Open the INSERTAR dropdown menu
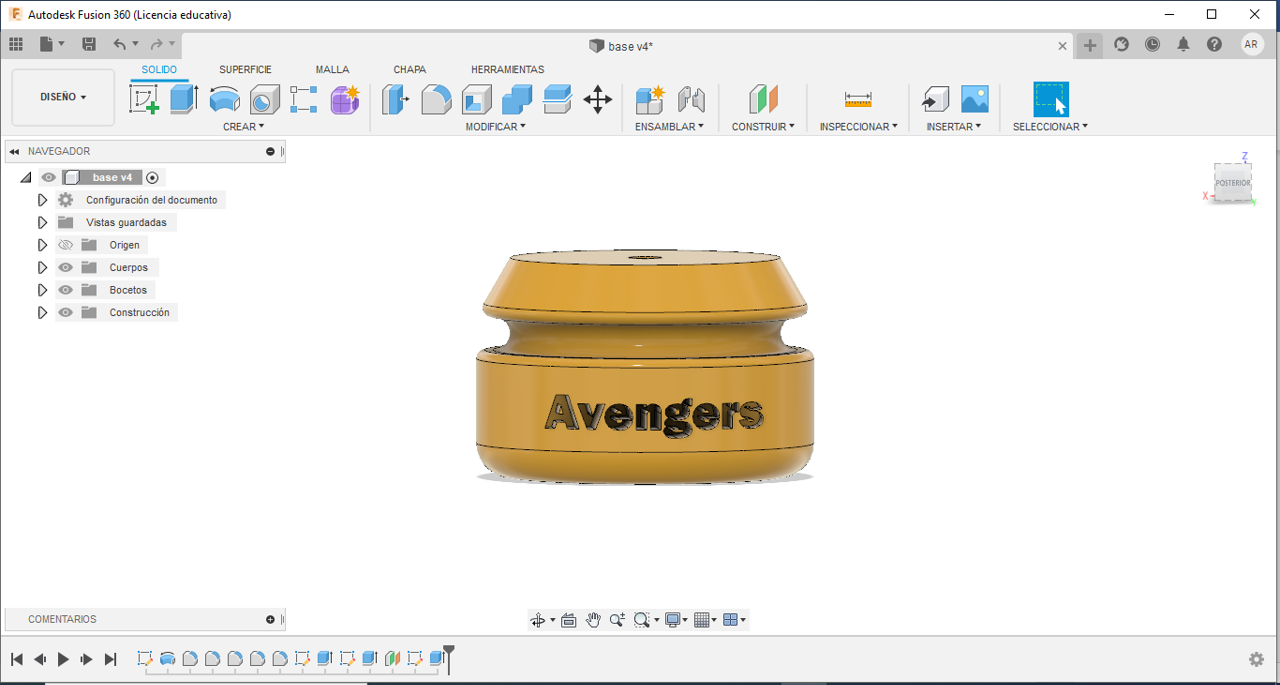This screenshot has width=1280, height=685. [954, 127]
